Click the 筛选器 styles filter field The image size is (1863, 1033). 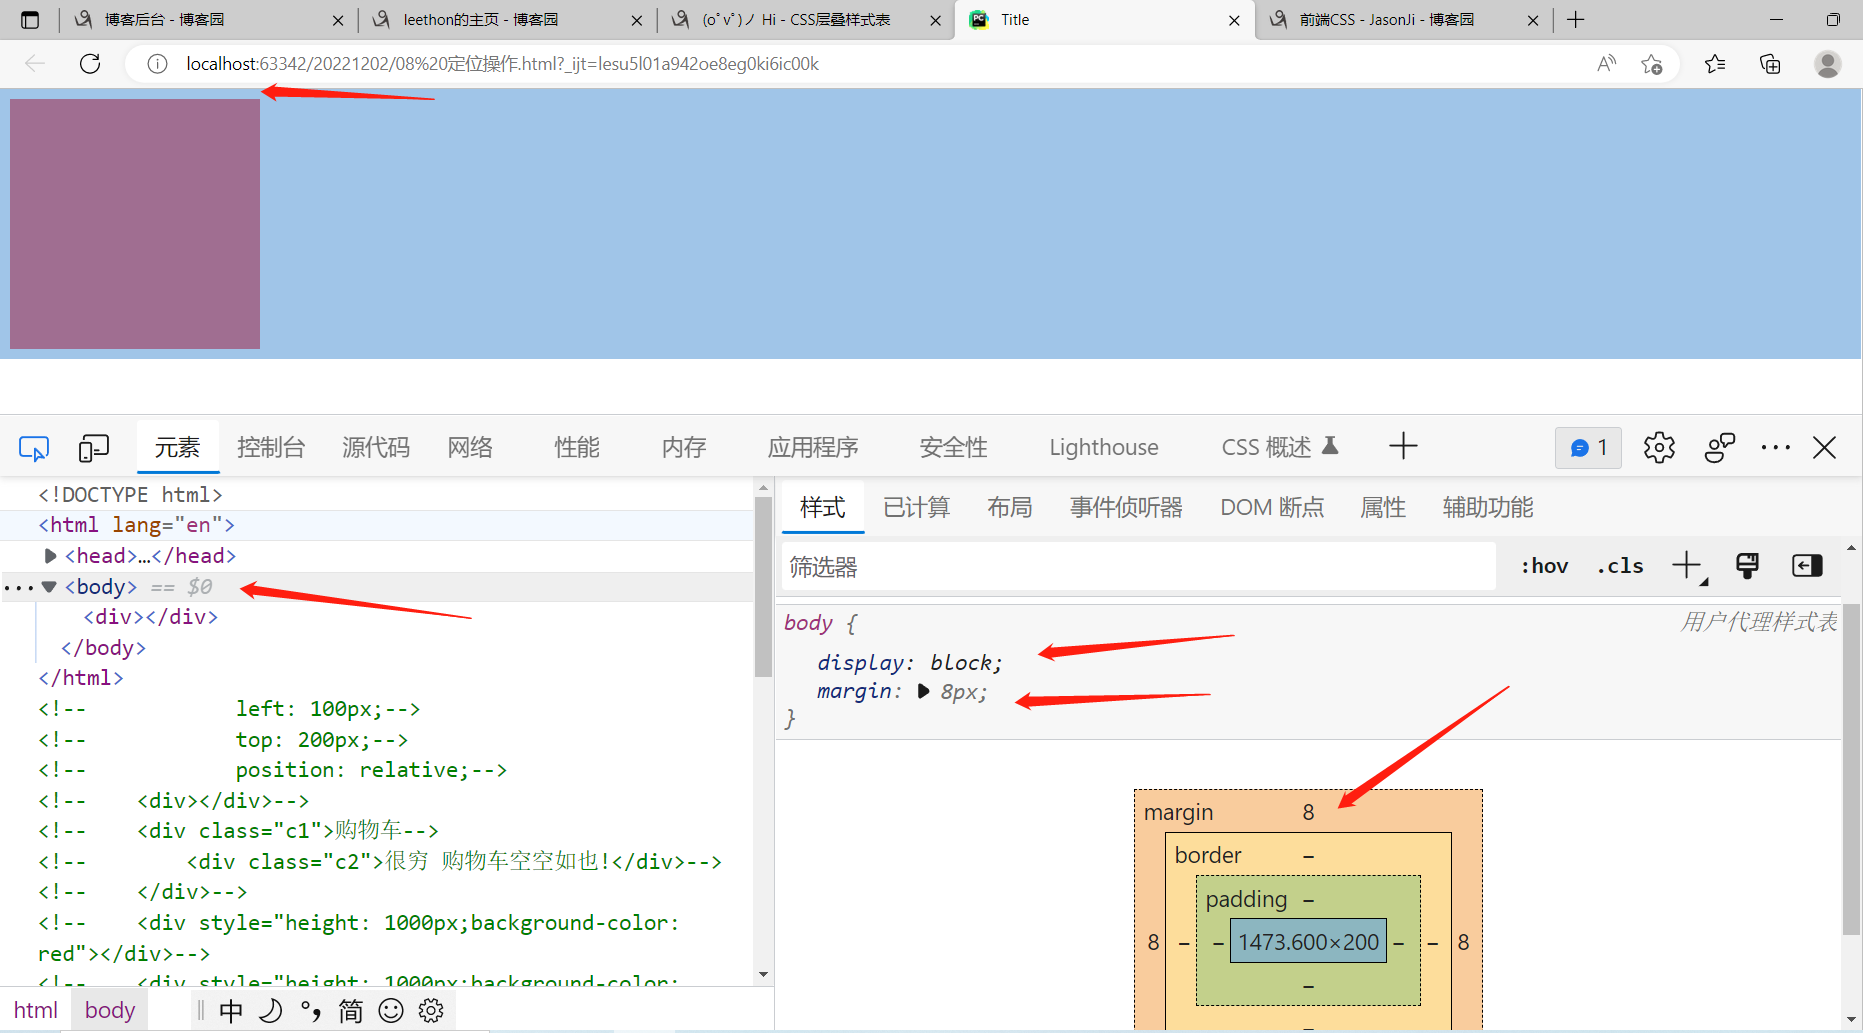(x=1139, y=567)
